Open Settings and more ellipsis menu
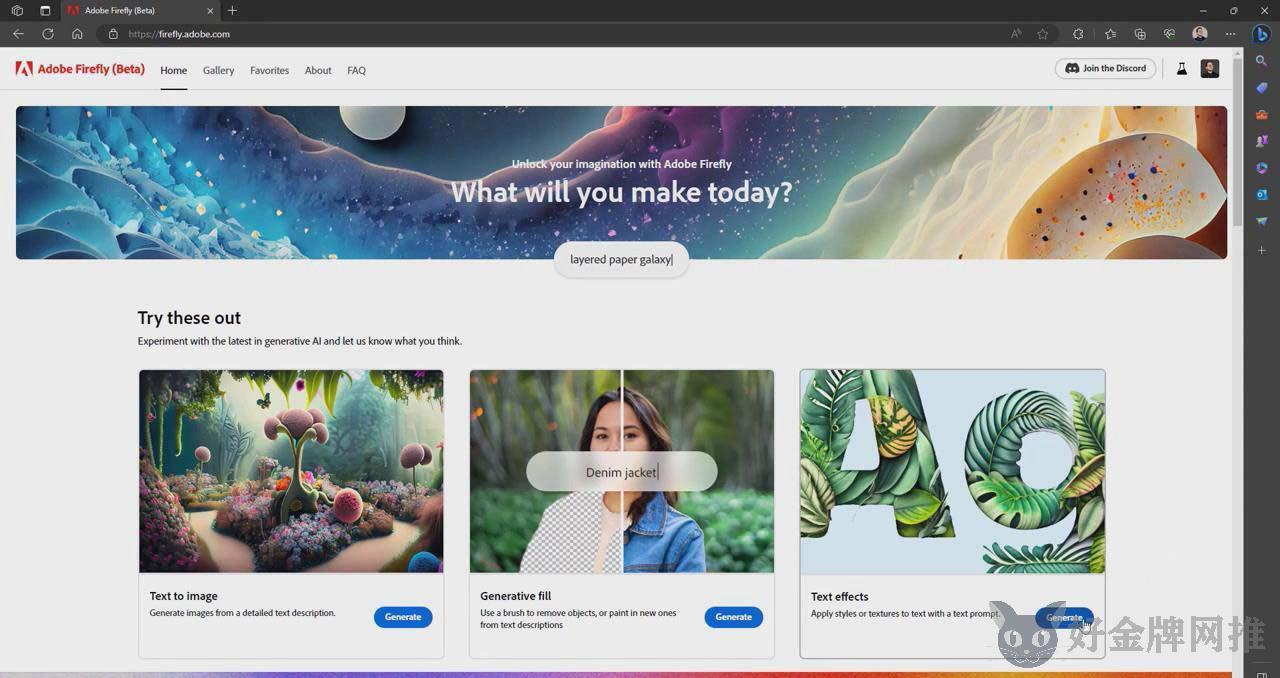Screen dimensions: 1280x678 [1230, 34]
